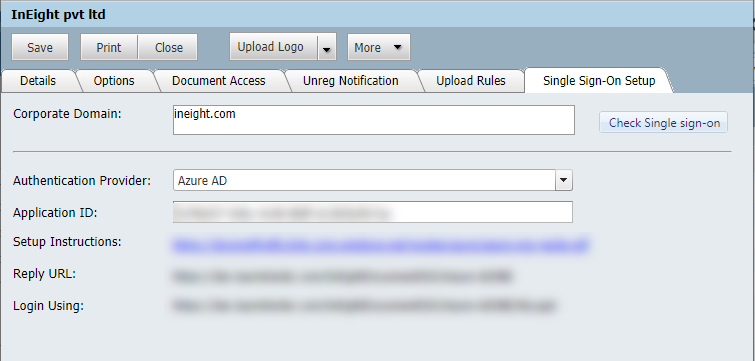Switch to the Details tab
This screenshot has width=755, height=361.
click(x=38, y=81)
